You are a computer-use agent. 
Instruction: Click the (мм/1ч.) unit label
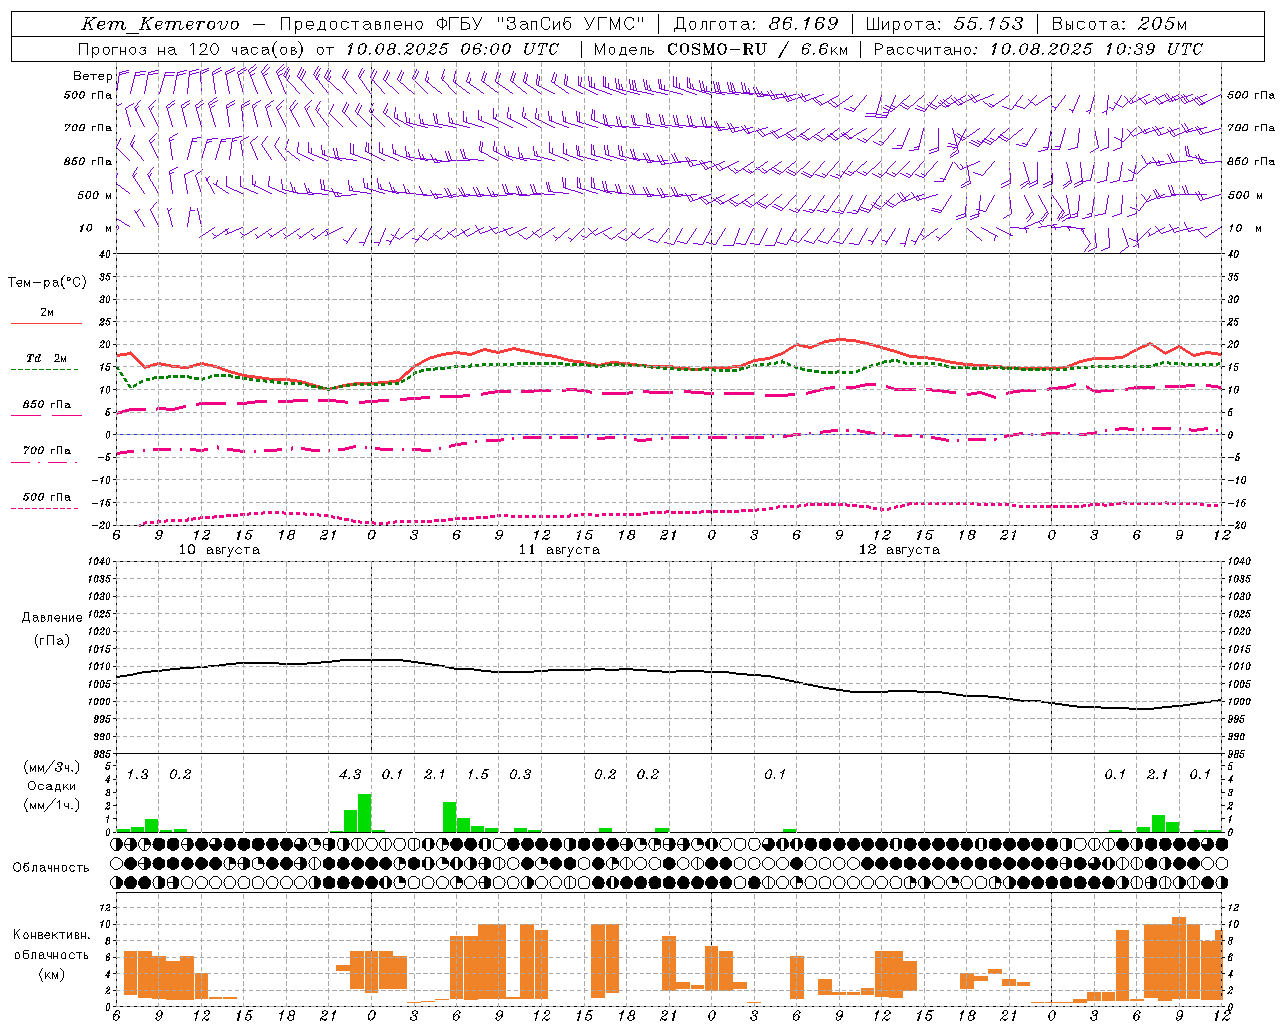click(x=52, y=805)
